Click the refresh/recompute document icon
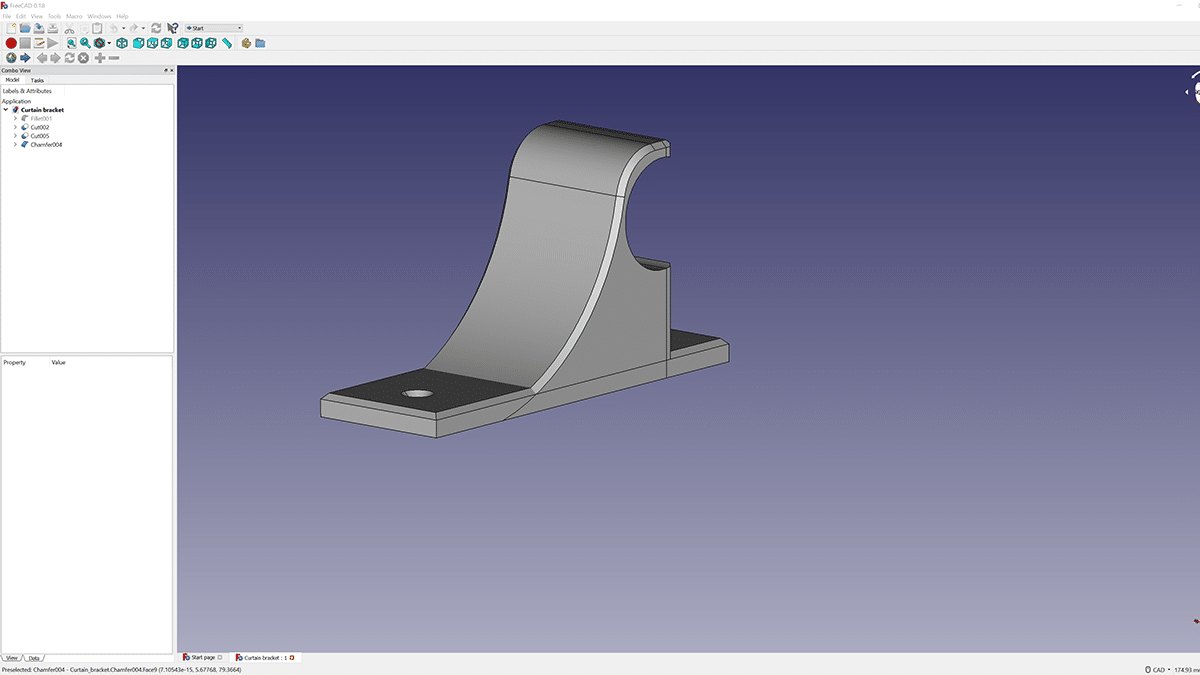Image resolution: width=1200 pixels, height=675 pixels. point(155,28)
